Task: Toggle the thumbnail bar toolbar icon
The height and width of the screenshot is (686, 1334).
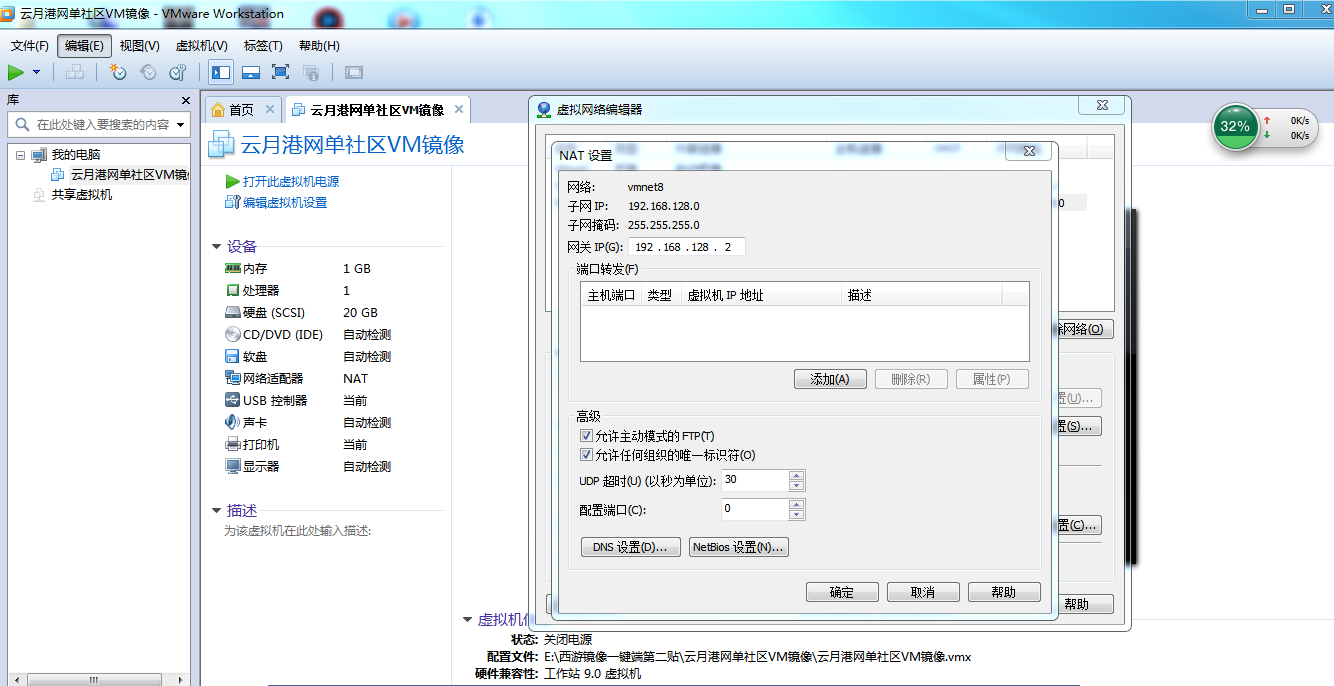Action: 251,72
